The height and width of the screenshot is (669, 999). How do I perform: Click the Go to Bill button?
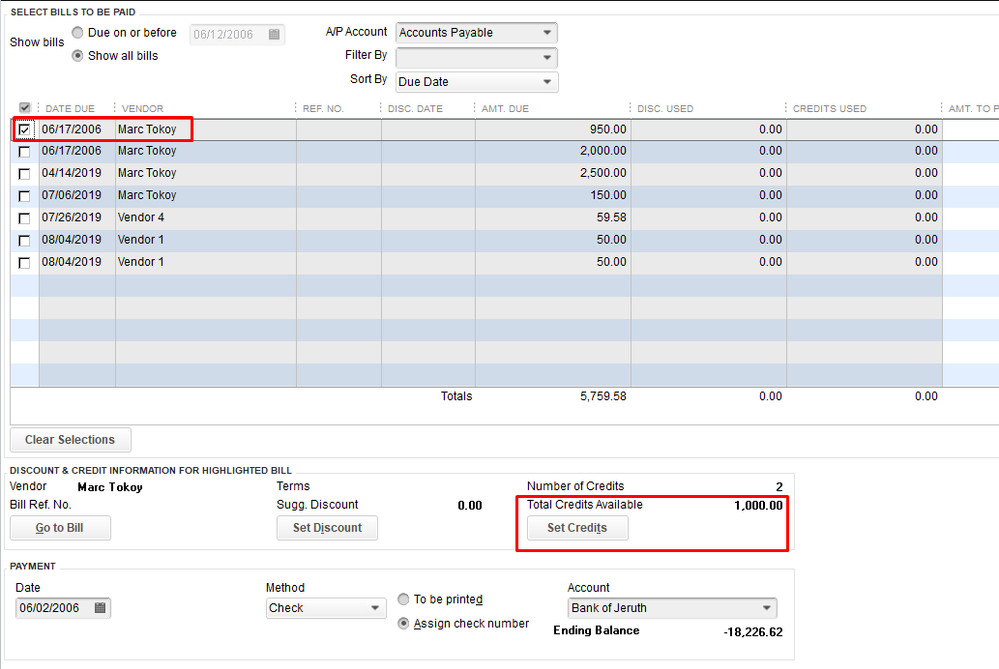pyautogui.click(x=60, y=528)
